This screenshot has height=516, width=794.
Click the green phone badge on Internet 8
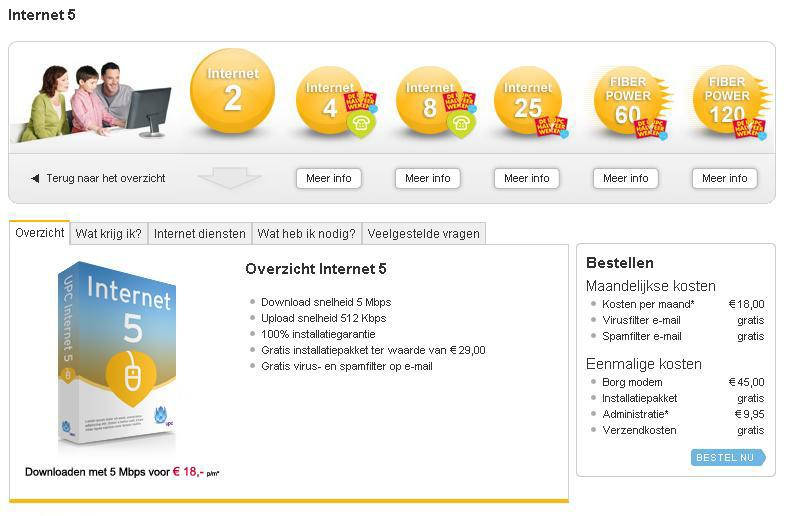(461, 123)
